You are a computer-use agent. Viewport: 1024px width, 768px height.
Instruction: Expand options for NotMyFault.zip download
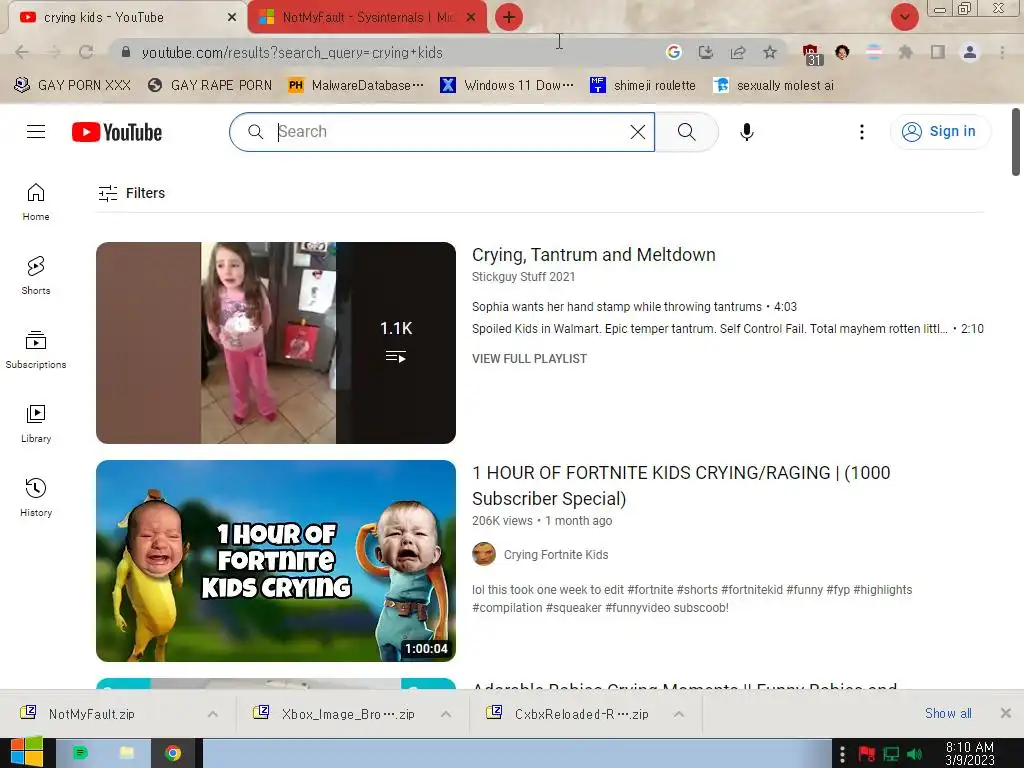coord(213,714)
